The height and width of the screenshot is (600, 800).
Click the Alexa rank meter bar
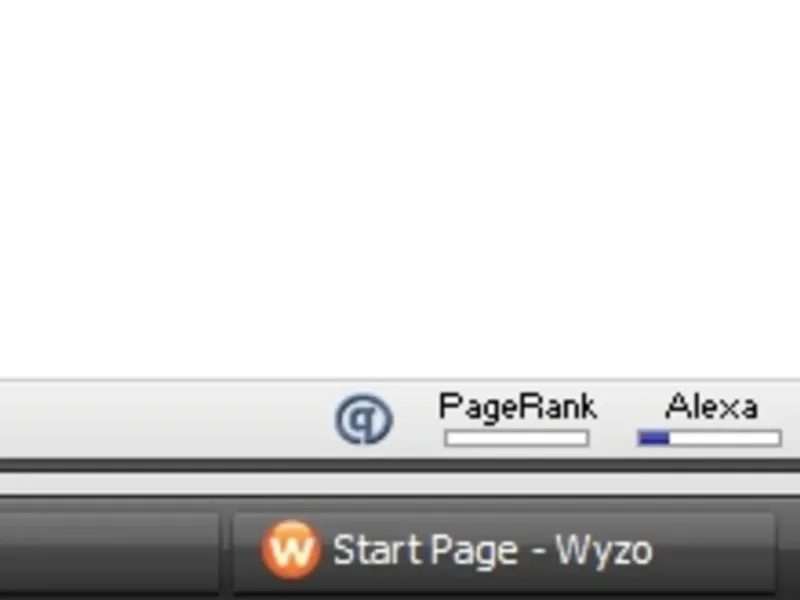click(709, 438)
